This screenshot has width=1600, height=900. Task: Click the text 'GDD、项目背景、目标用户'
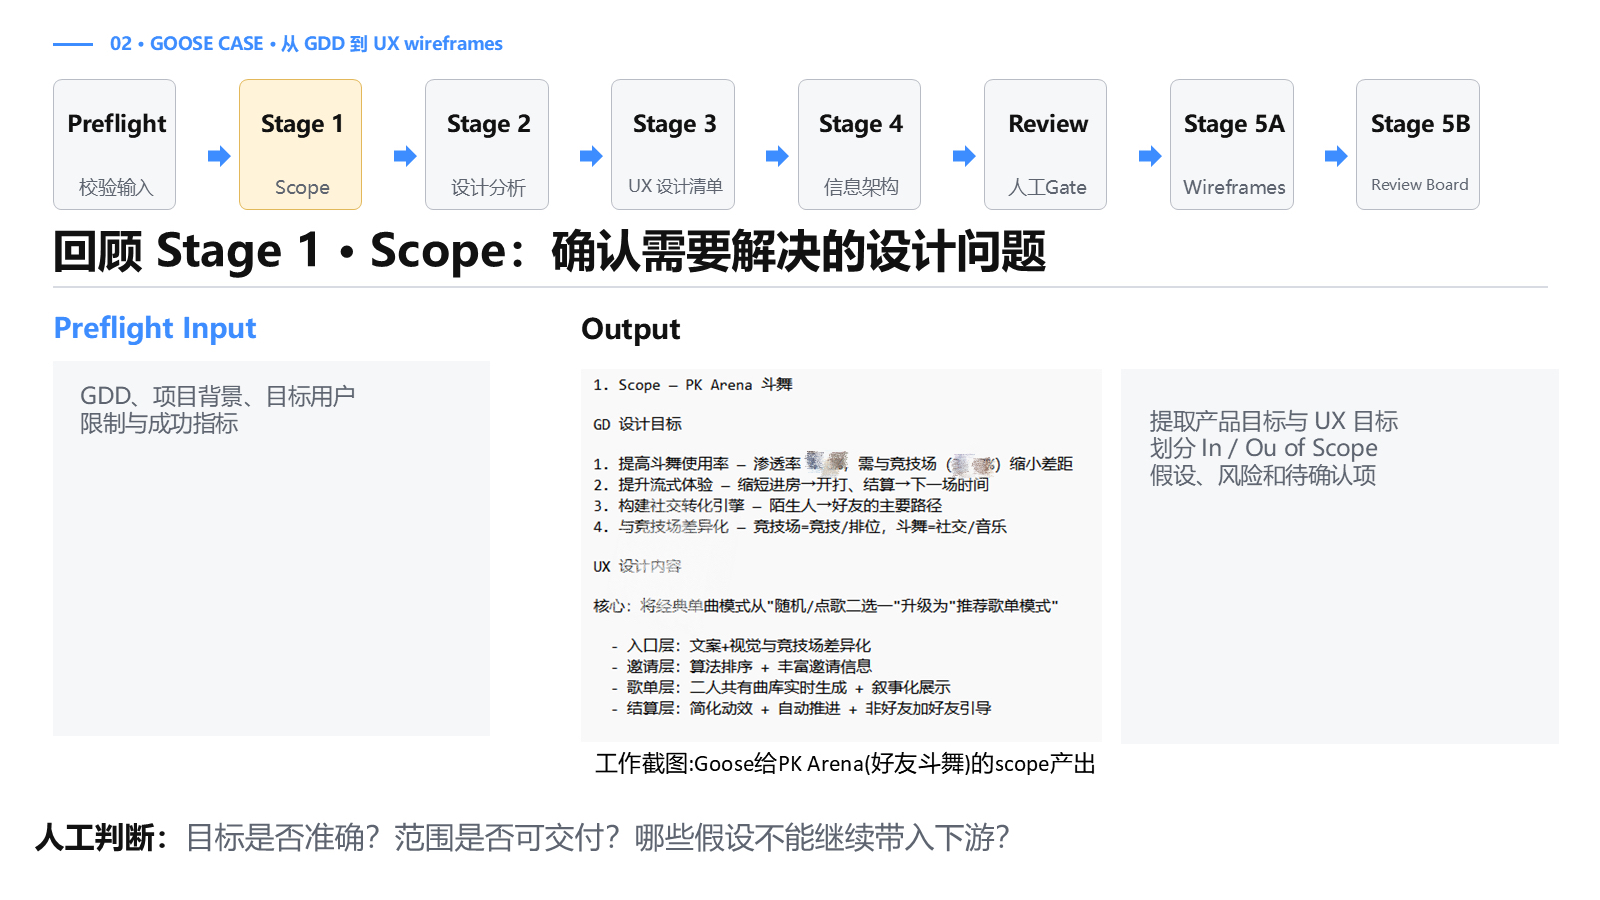coord(218,396)
